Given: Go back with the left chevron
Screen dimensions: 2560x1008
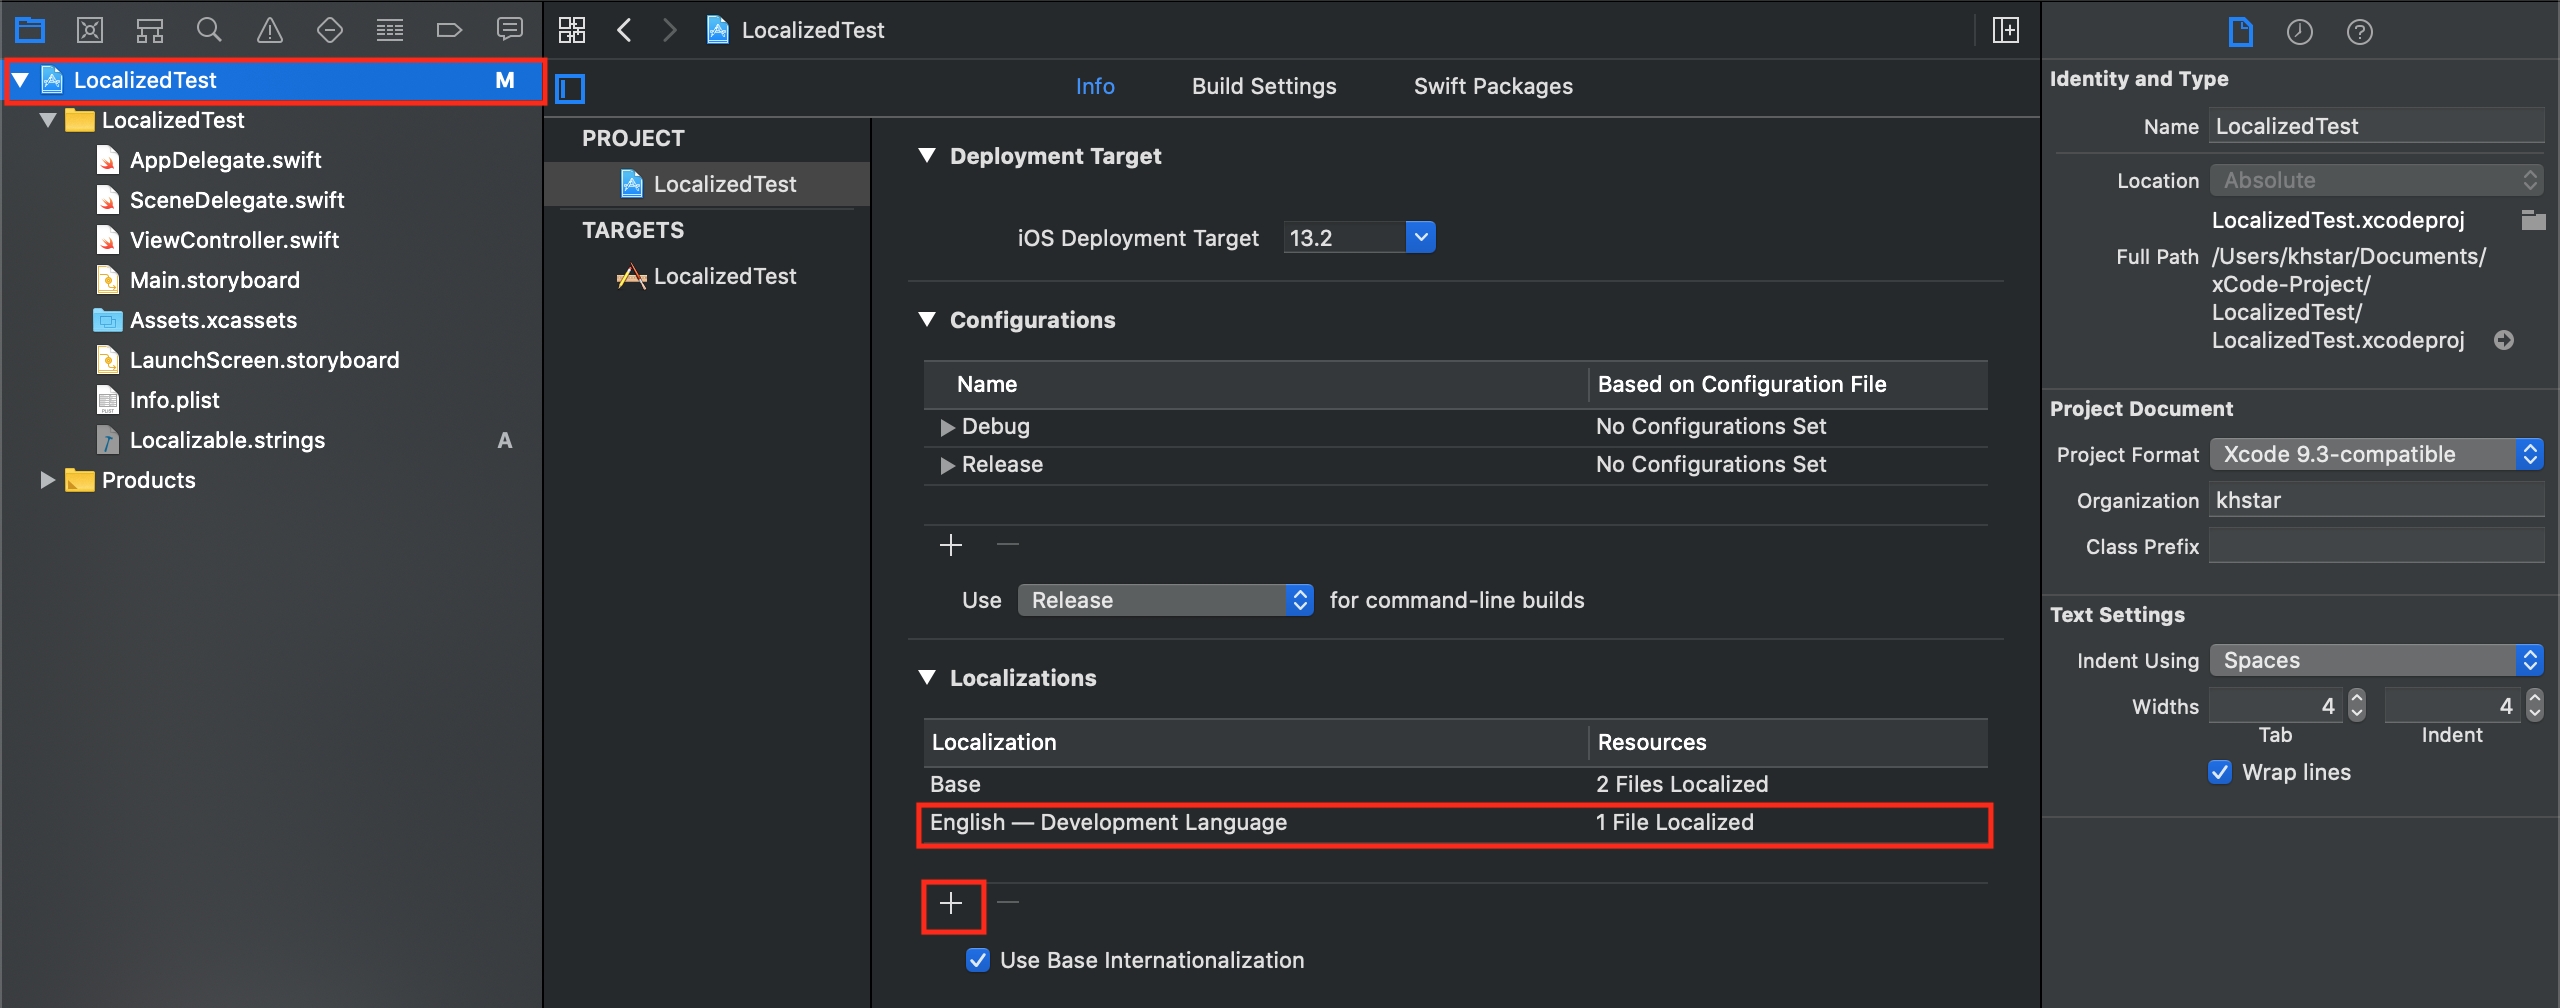Looking at the screenshot, I should [624, 30].
